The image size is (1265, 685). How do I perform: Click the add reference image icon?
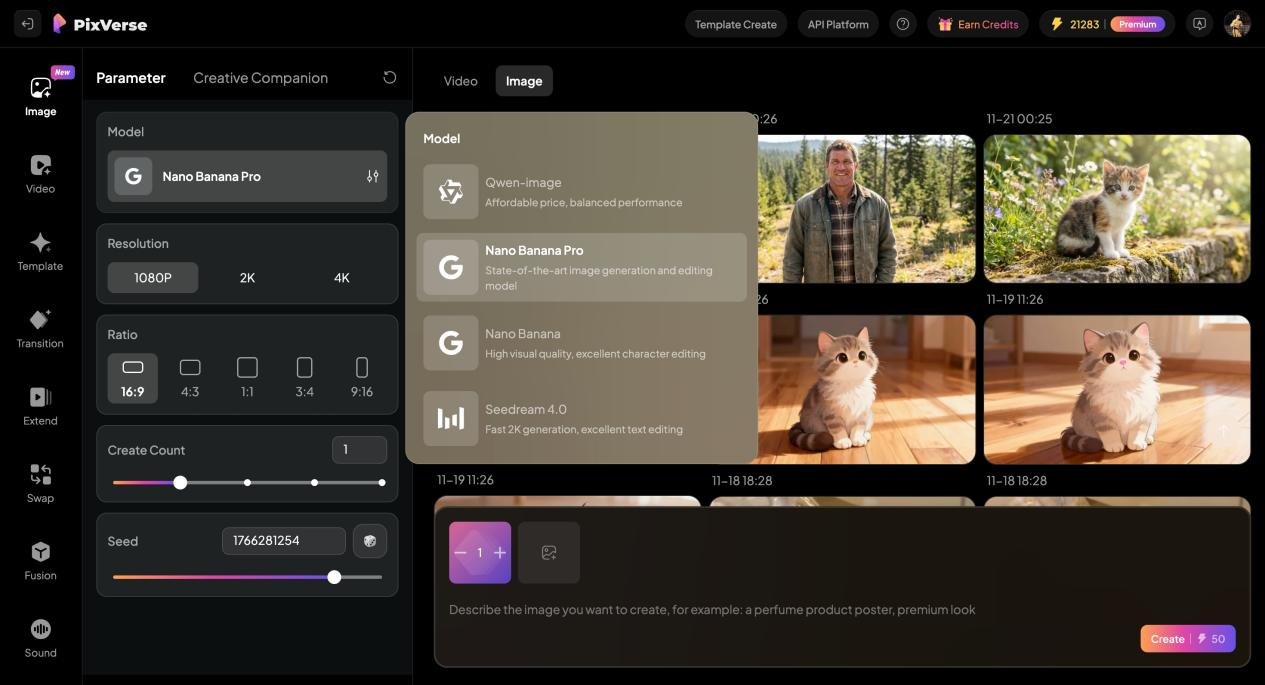click(549, 553)
